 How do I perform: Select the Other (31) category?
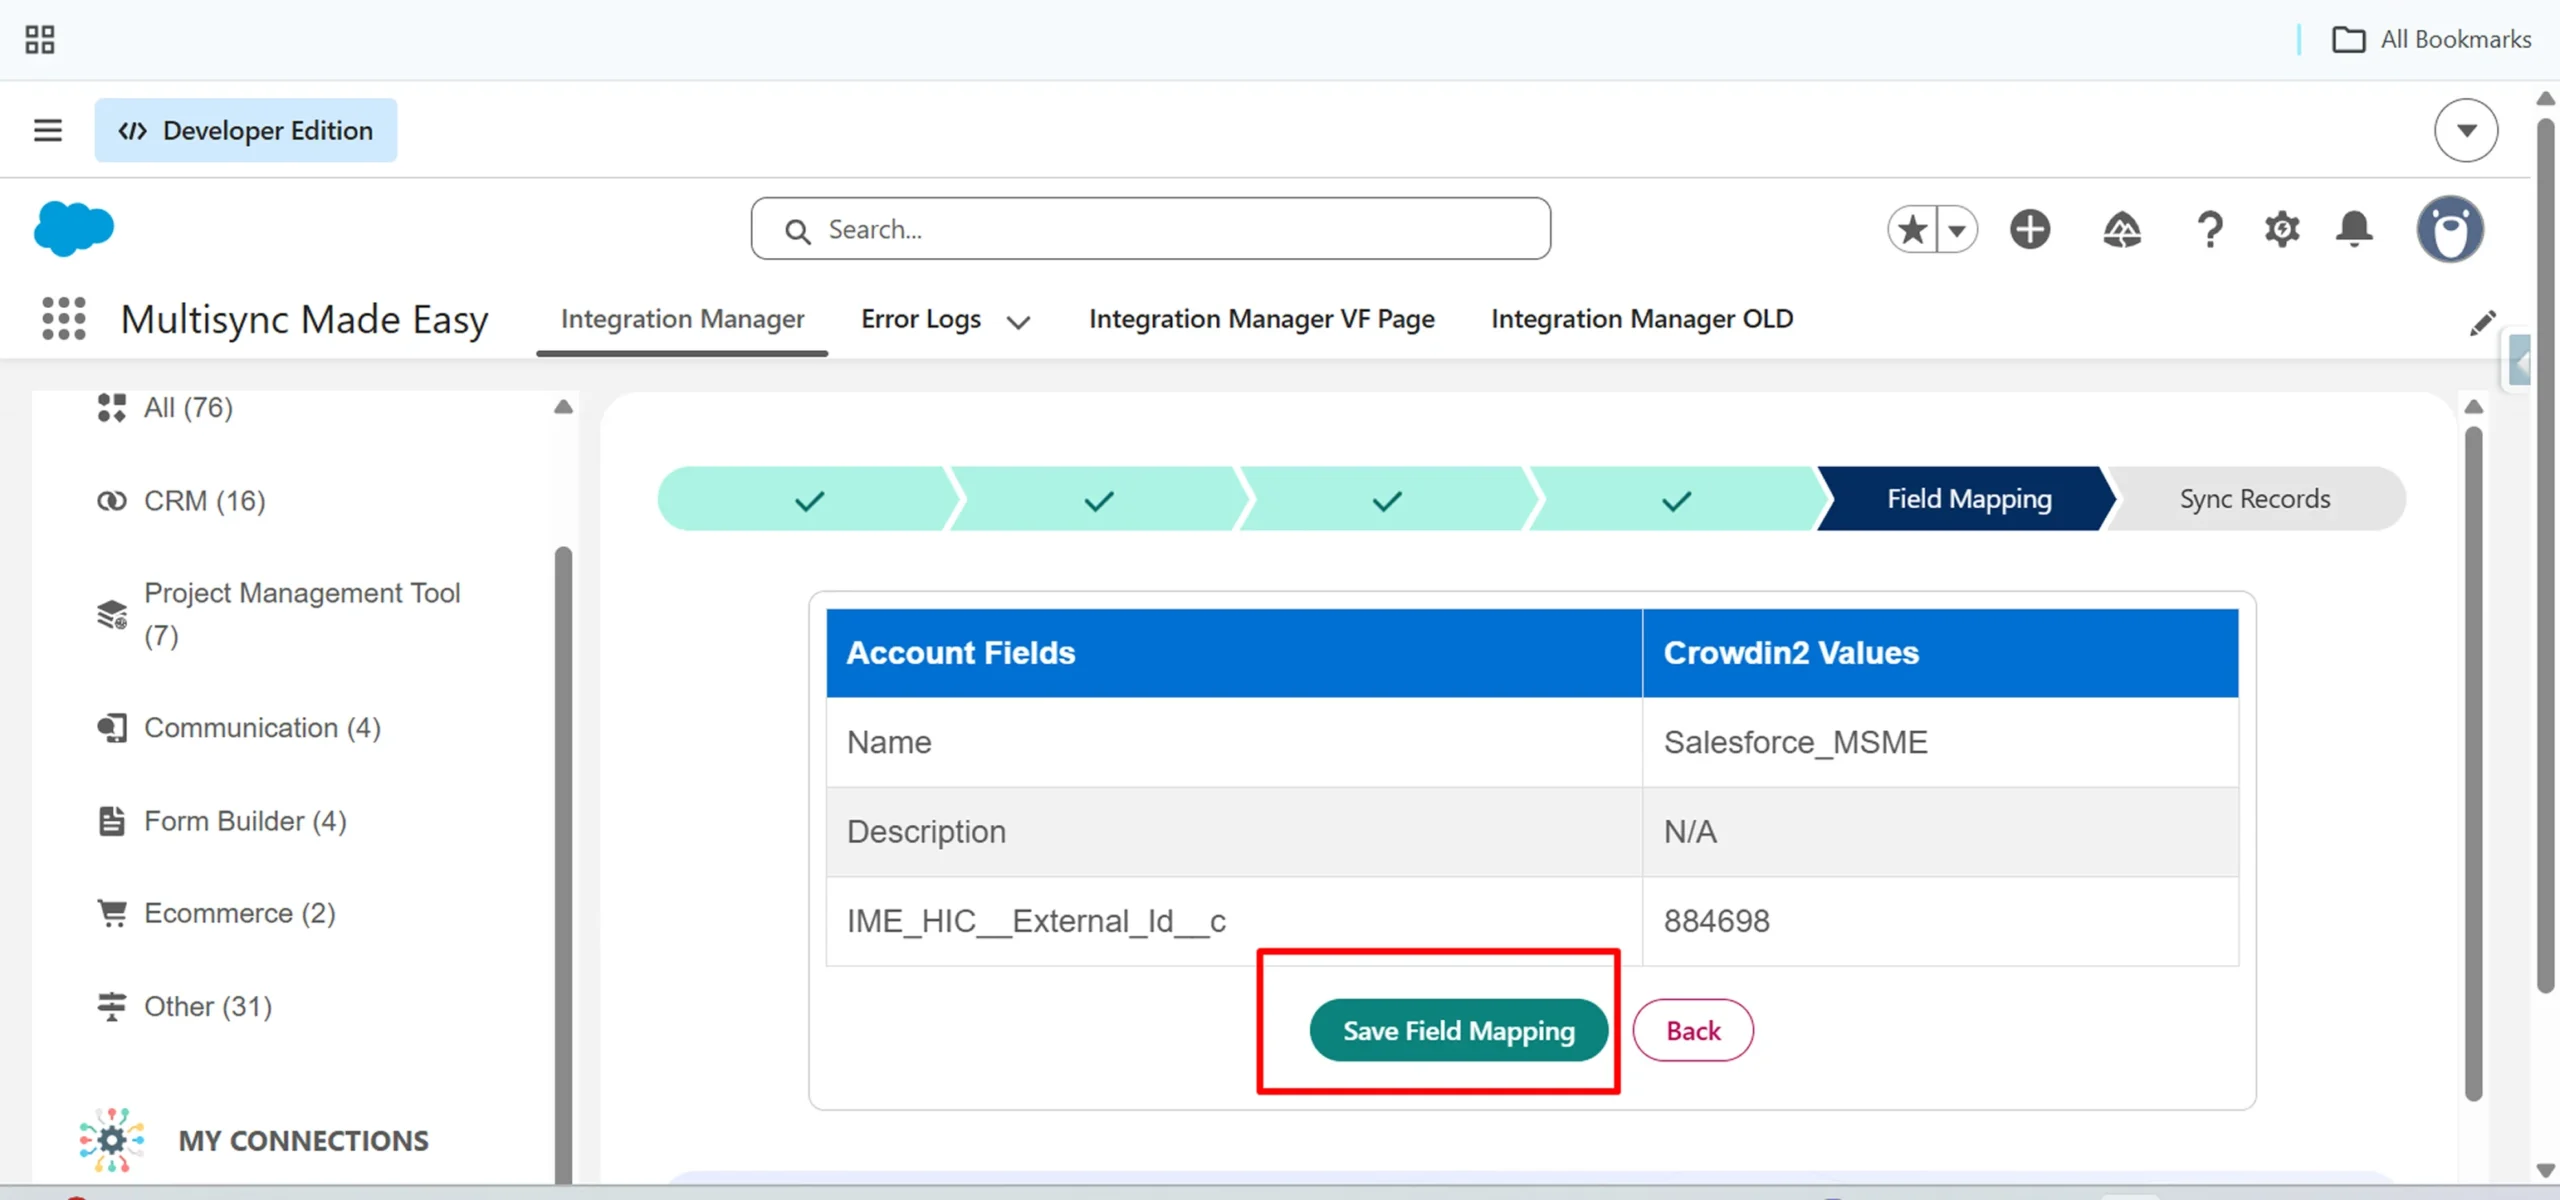tap(208, 1006)
